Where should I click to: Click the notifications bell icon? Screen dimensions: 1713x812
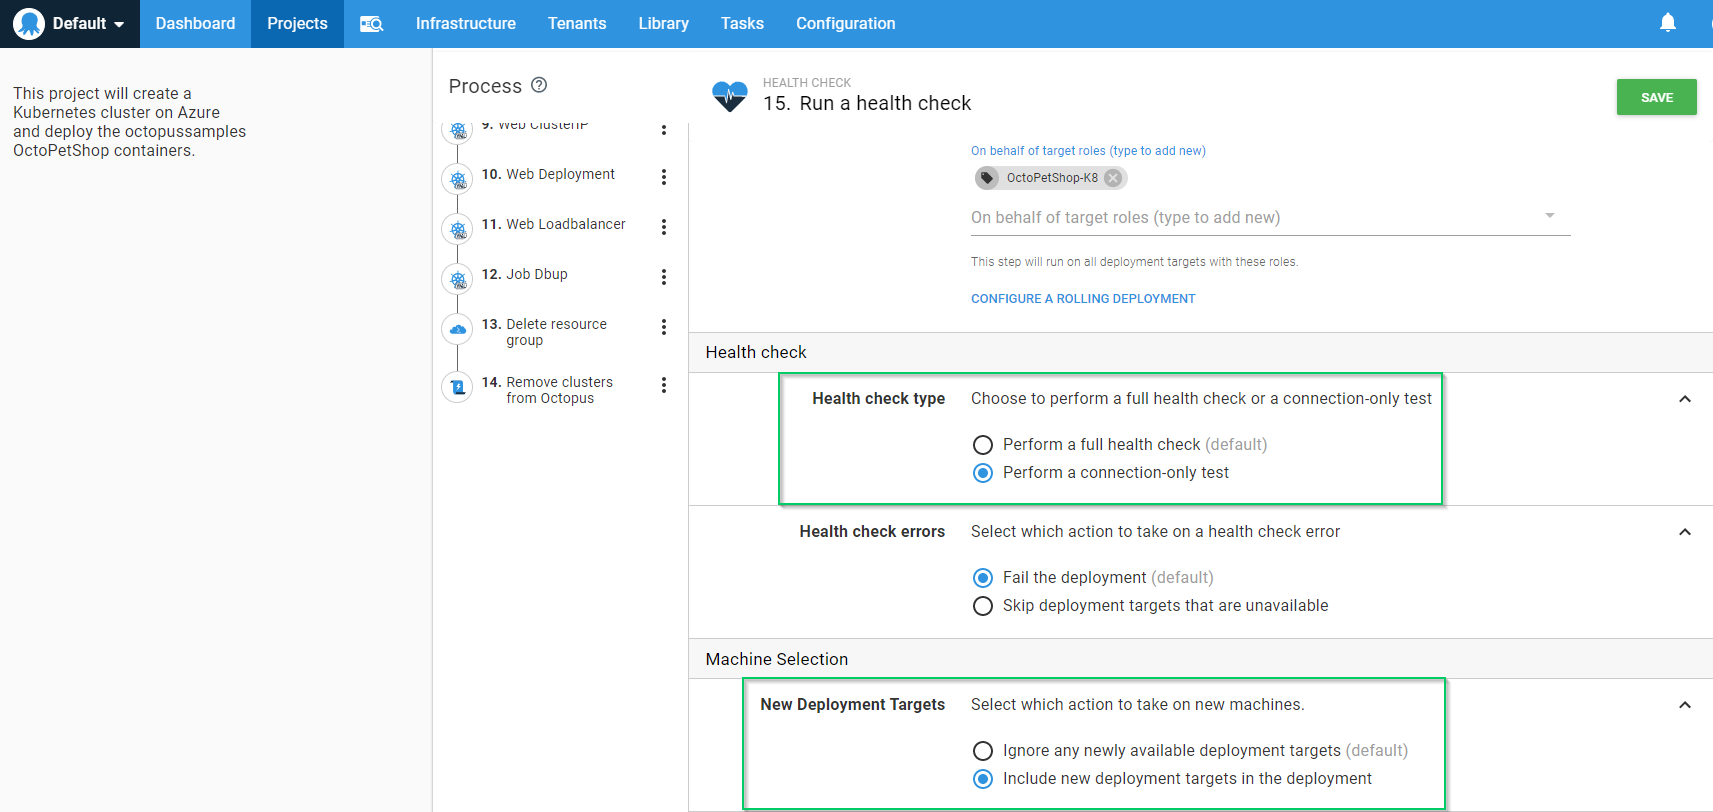(x=1667, y=23)
